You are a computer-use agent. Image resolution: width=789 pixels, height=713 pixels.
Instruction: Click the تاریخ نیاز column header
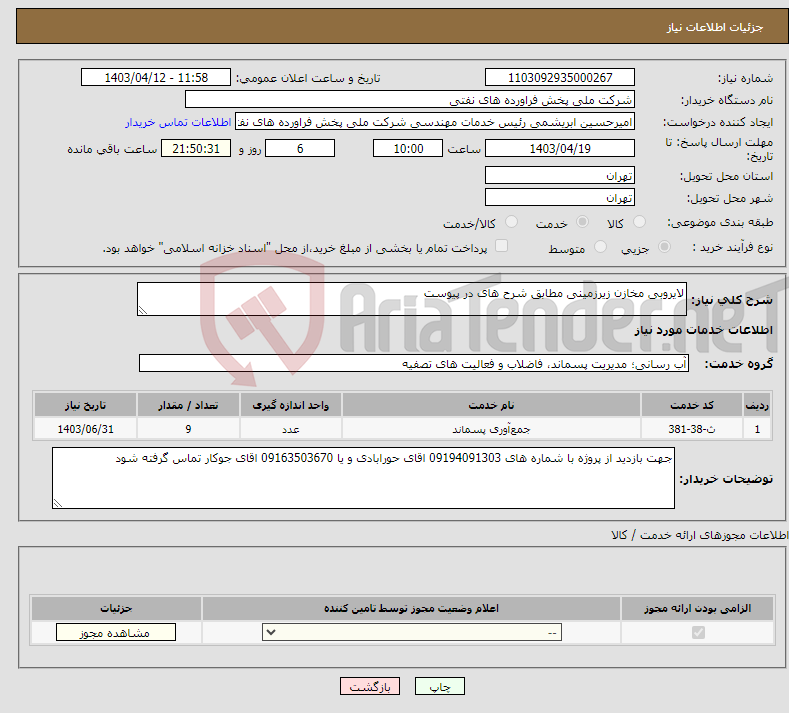[x=86, y=405]
